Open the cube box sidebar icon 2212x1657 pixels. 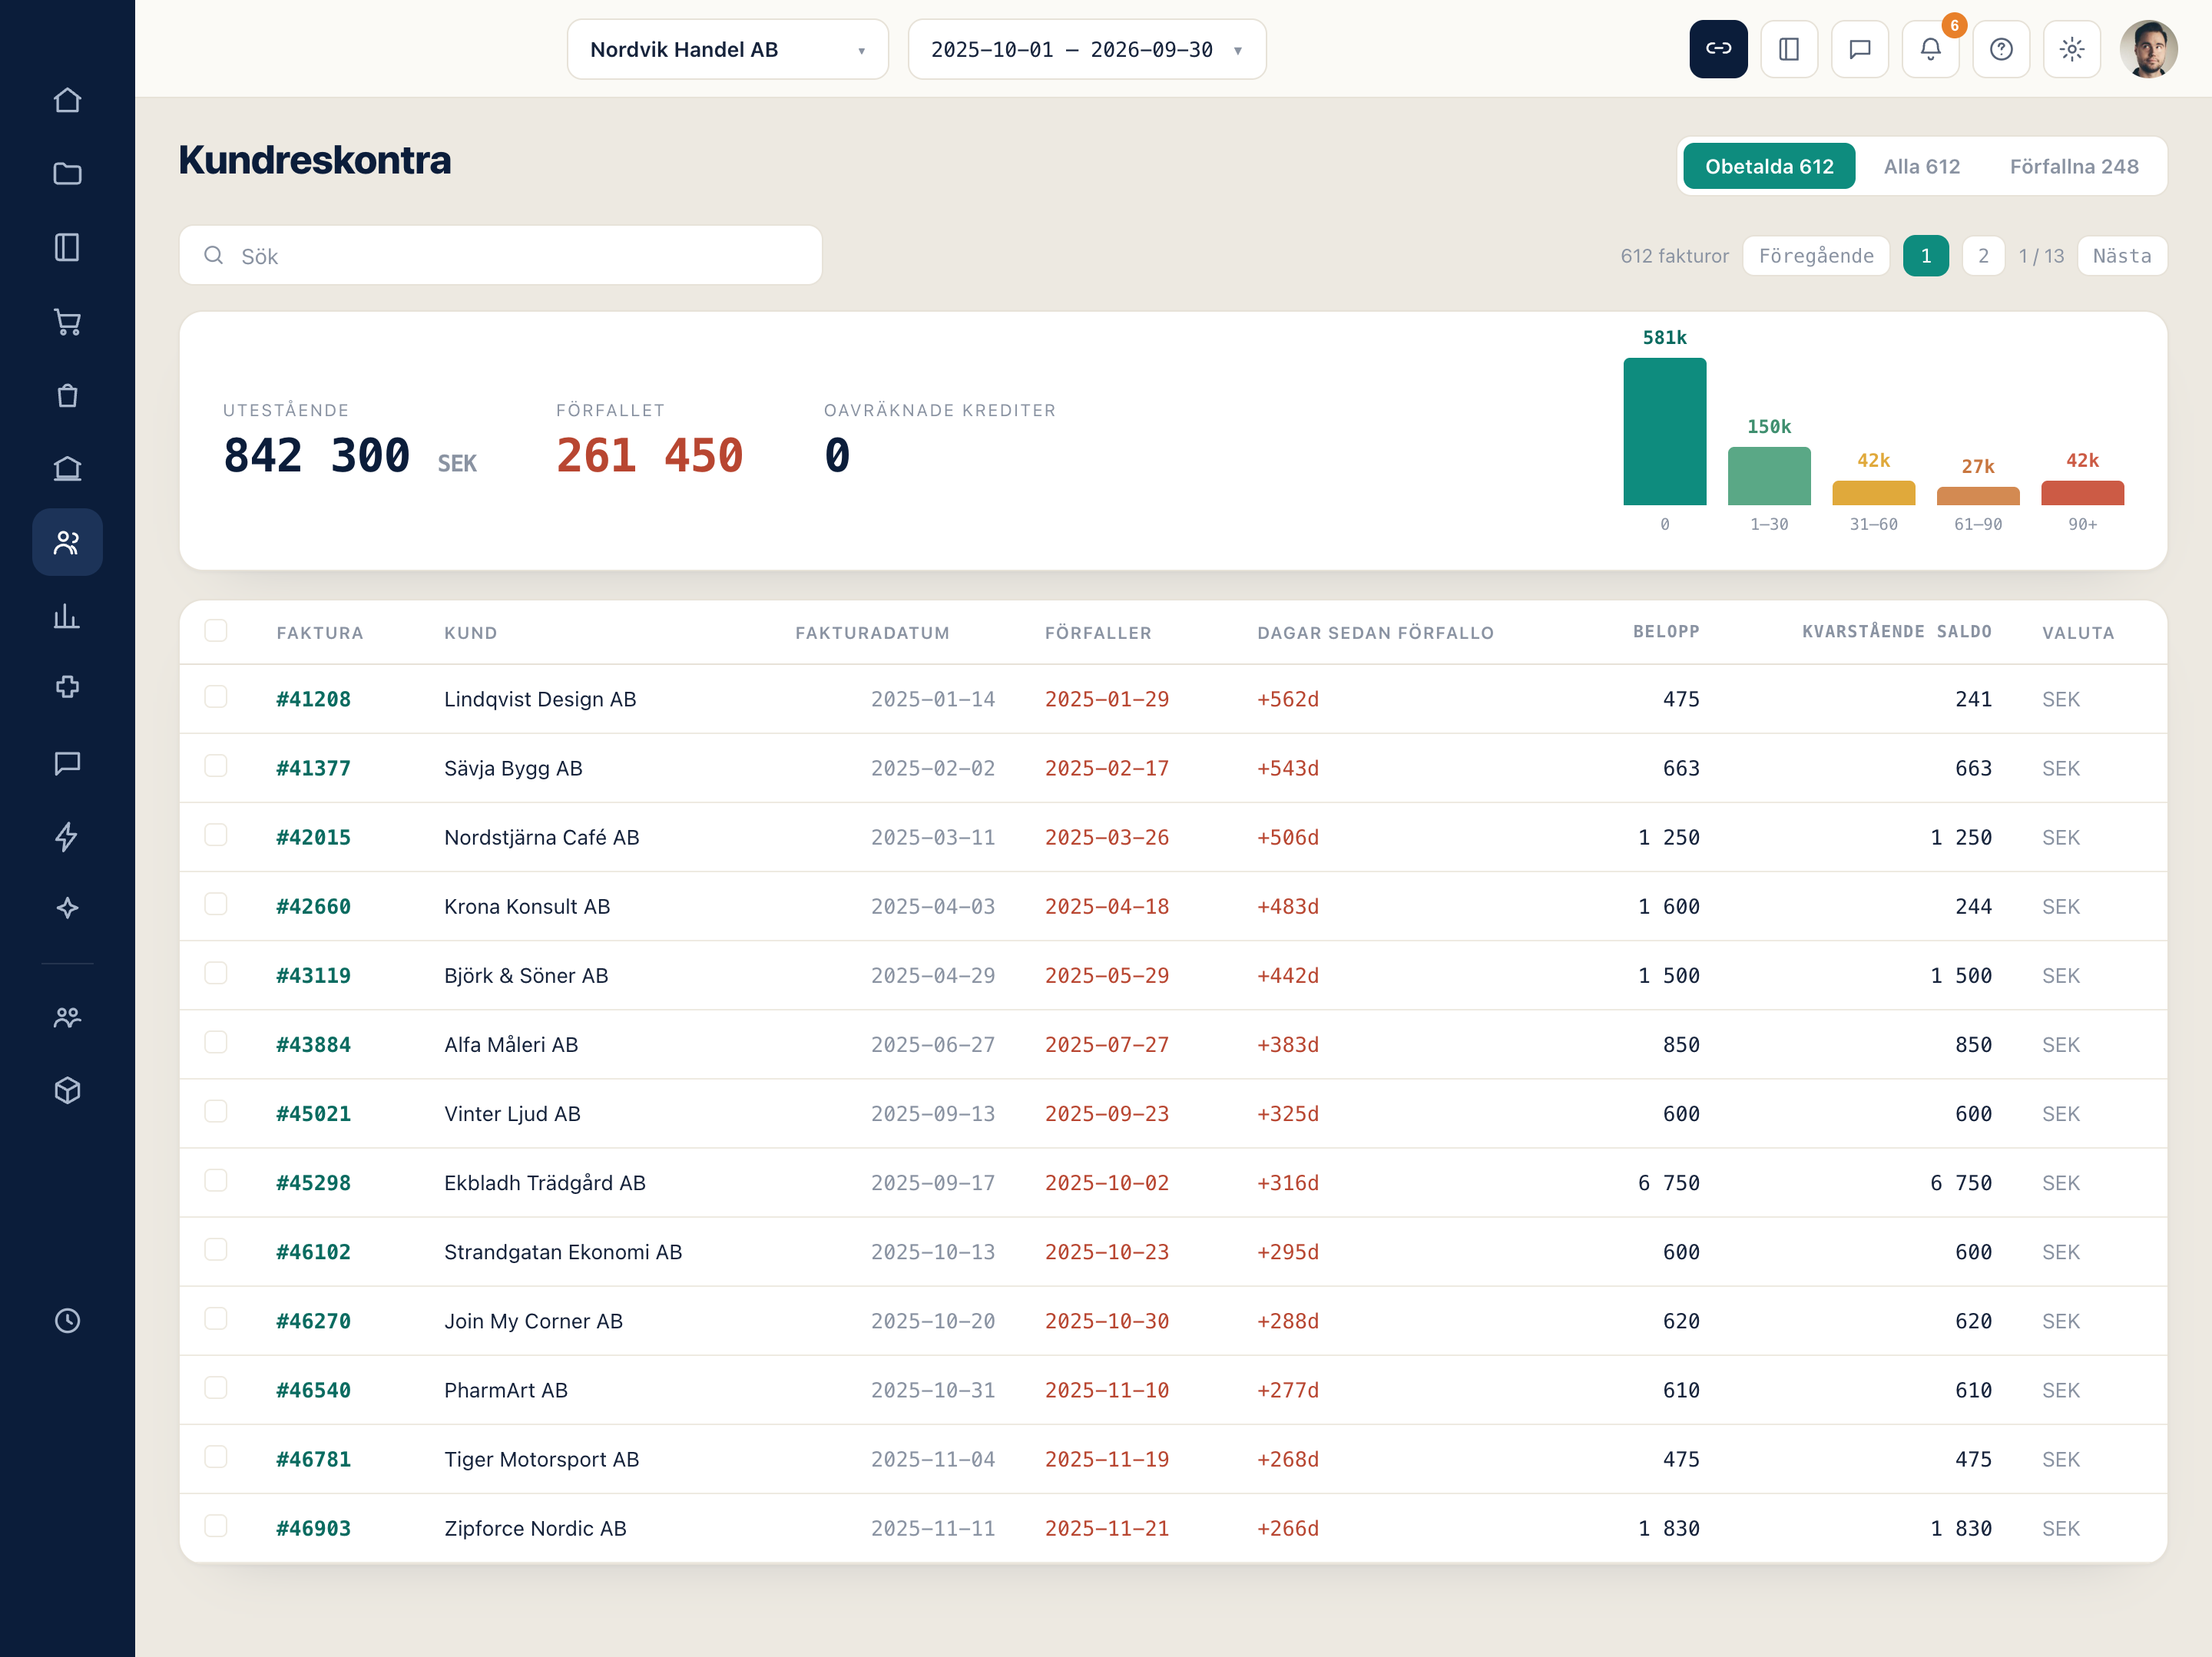point(67,1090)
